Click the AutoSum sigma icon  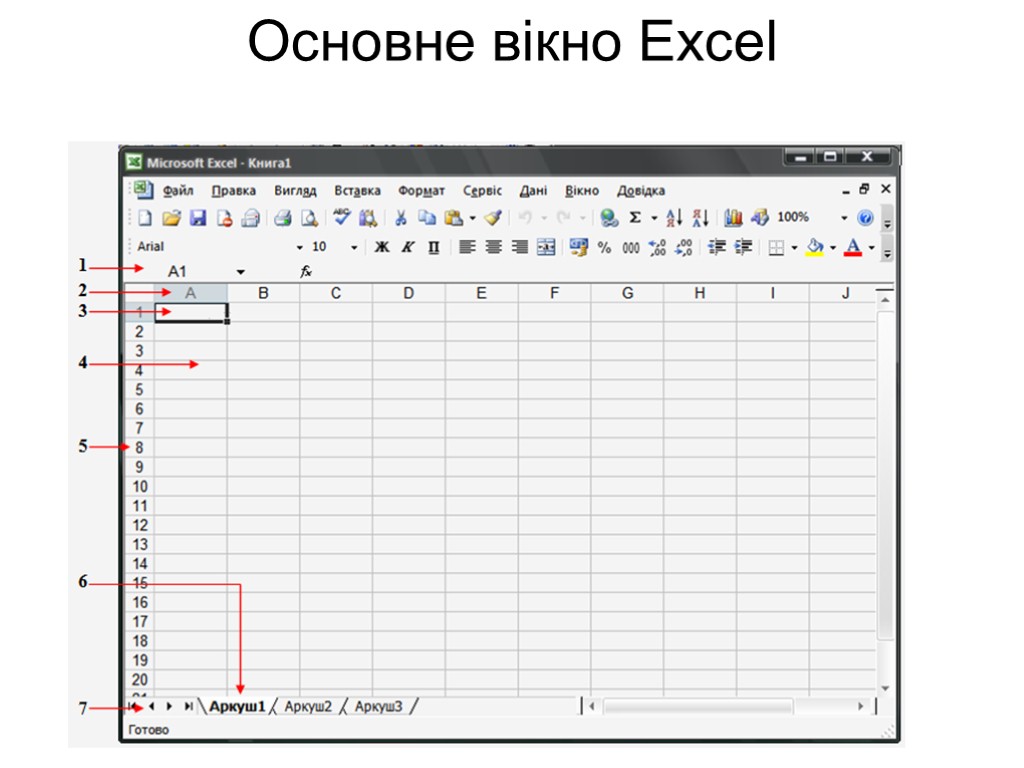(635, 217)
